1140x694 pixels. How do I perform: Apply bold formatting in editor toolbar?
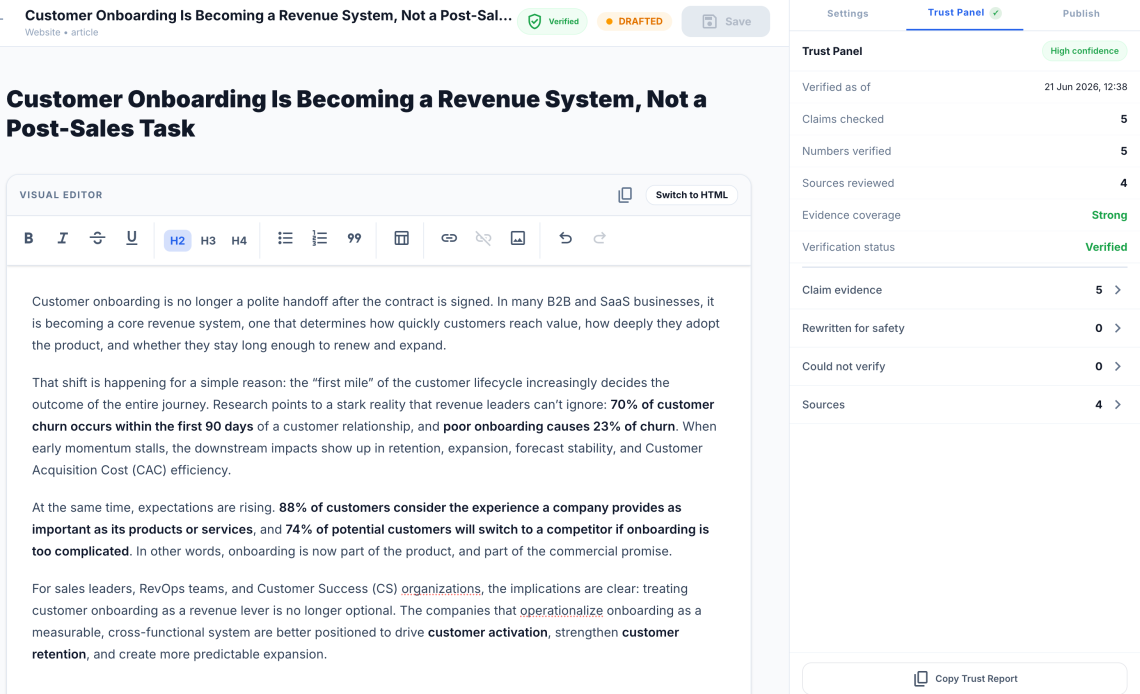pos(28,238)
